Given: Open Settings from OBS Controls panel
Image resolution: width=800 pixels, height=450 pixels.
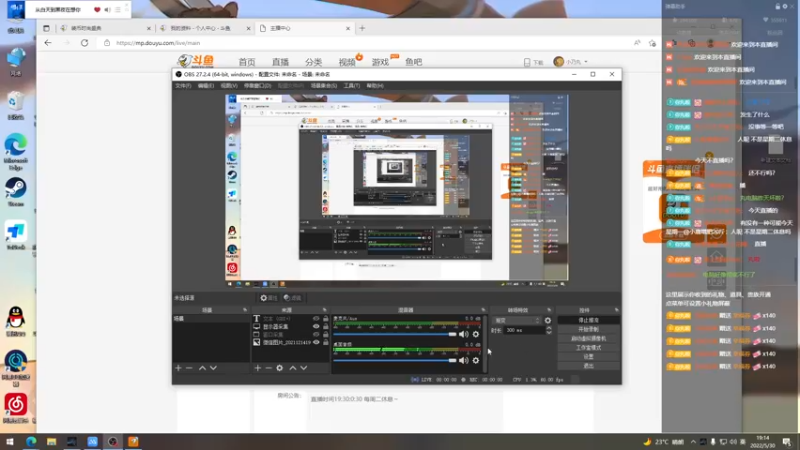Looking at the screenshot, I should pyautogui.click(x=588, y=357).
